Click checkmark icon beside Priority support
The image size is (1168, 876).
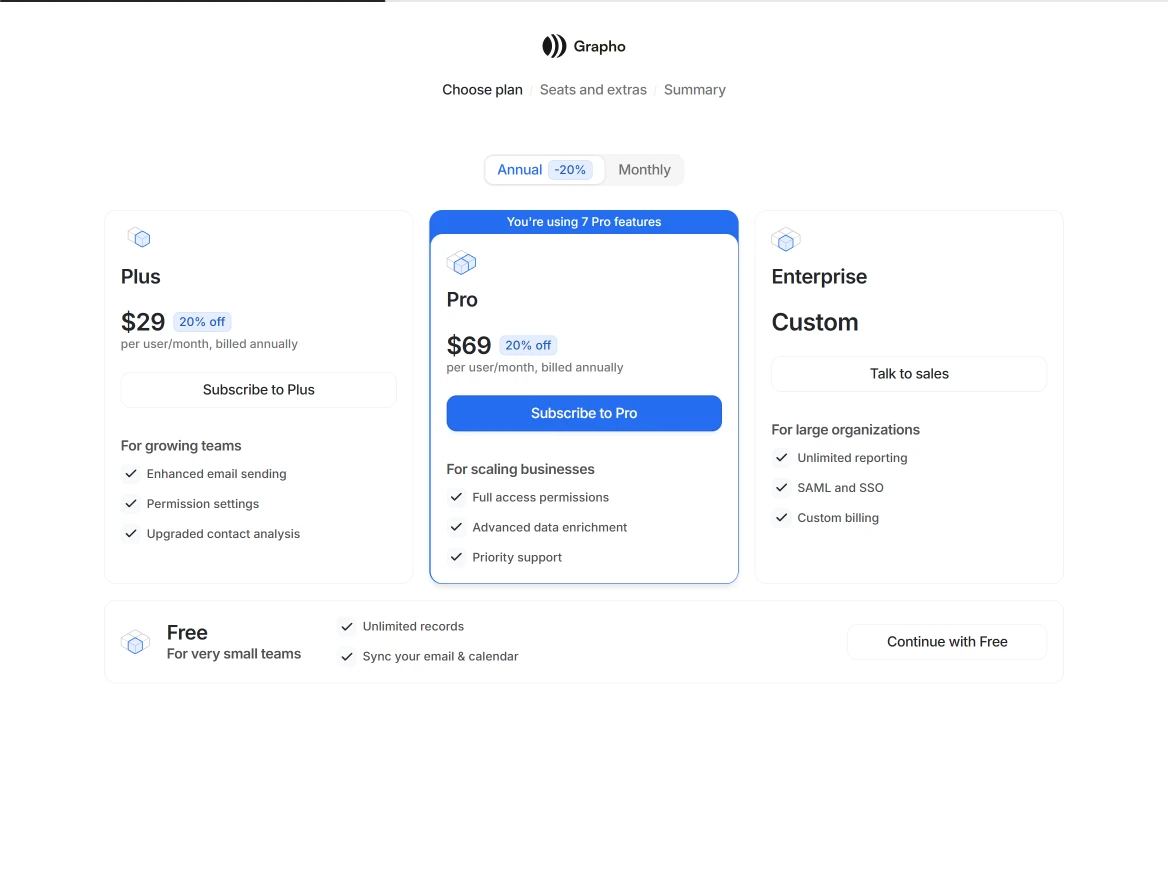coord(456,557)
